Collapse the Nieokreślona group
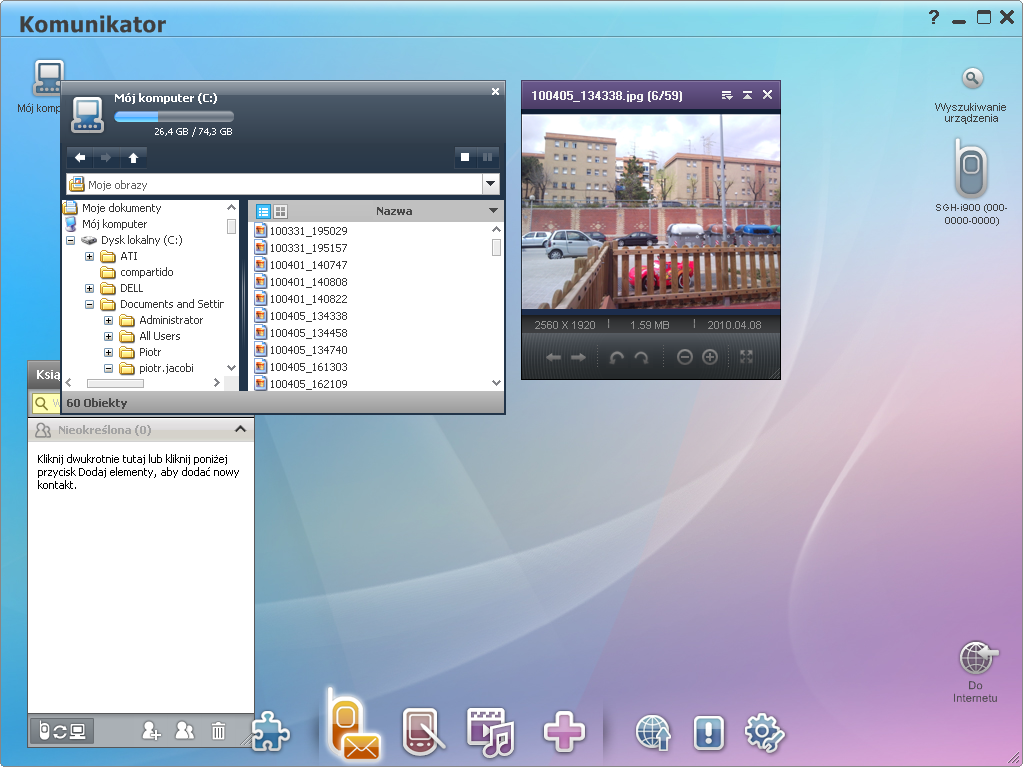Viewport: 1023px width, 767px height. (x=240, y=429)
